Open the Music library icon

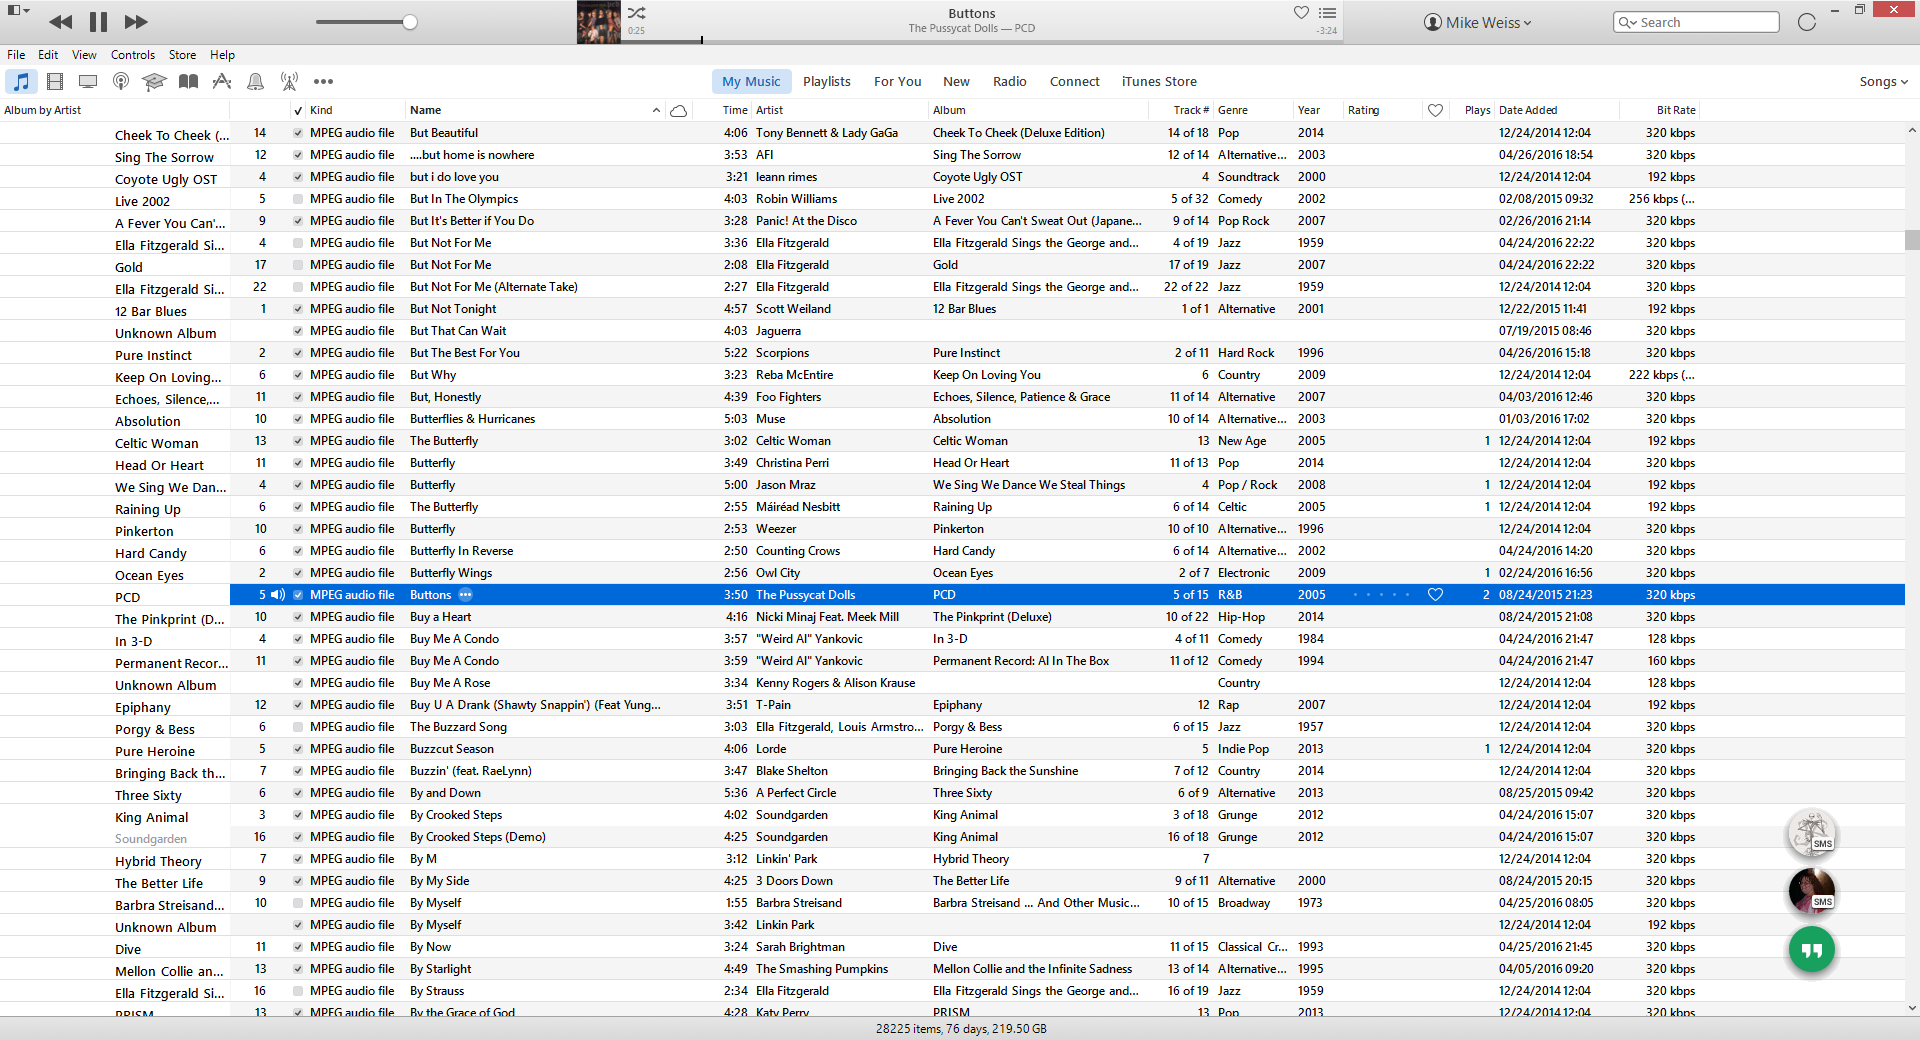coord(21,82)
